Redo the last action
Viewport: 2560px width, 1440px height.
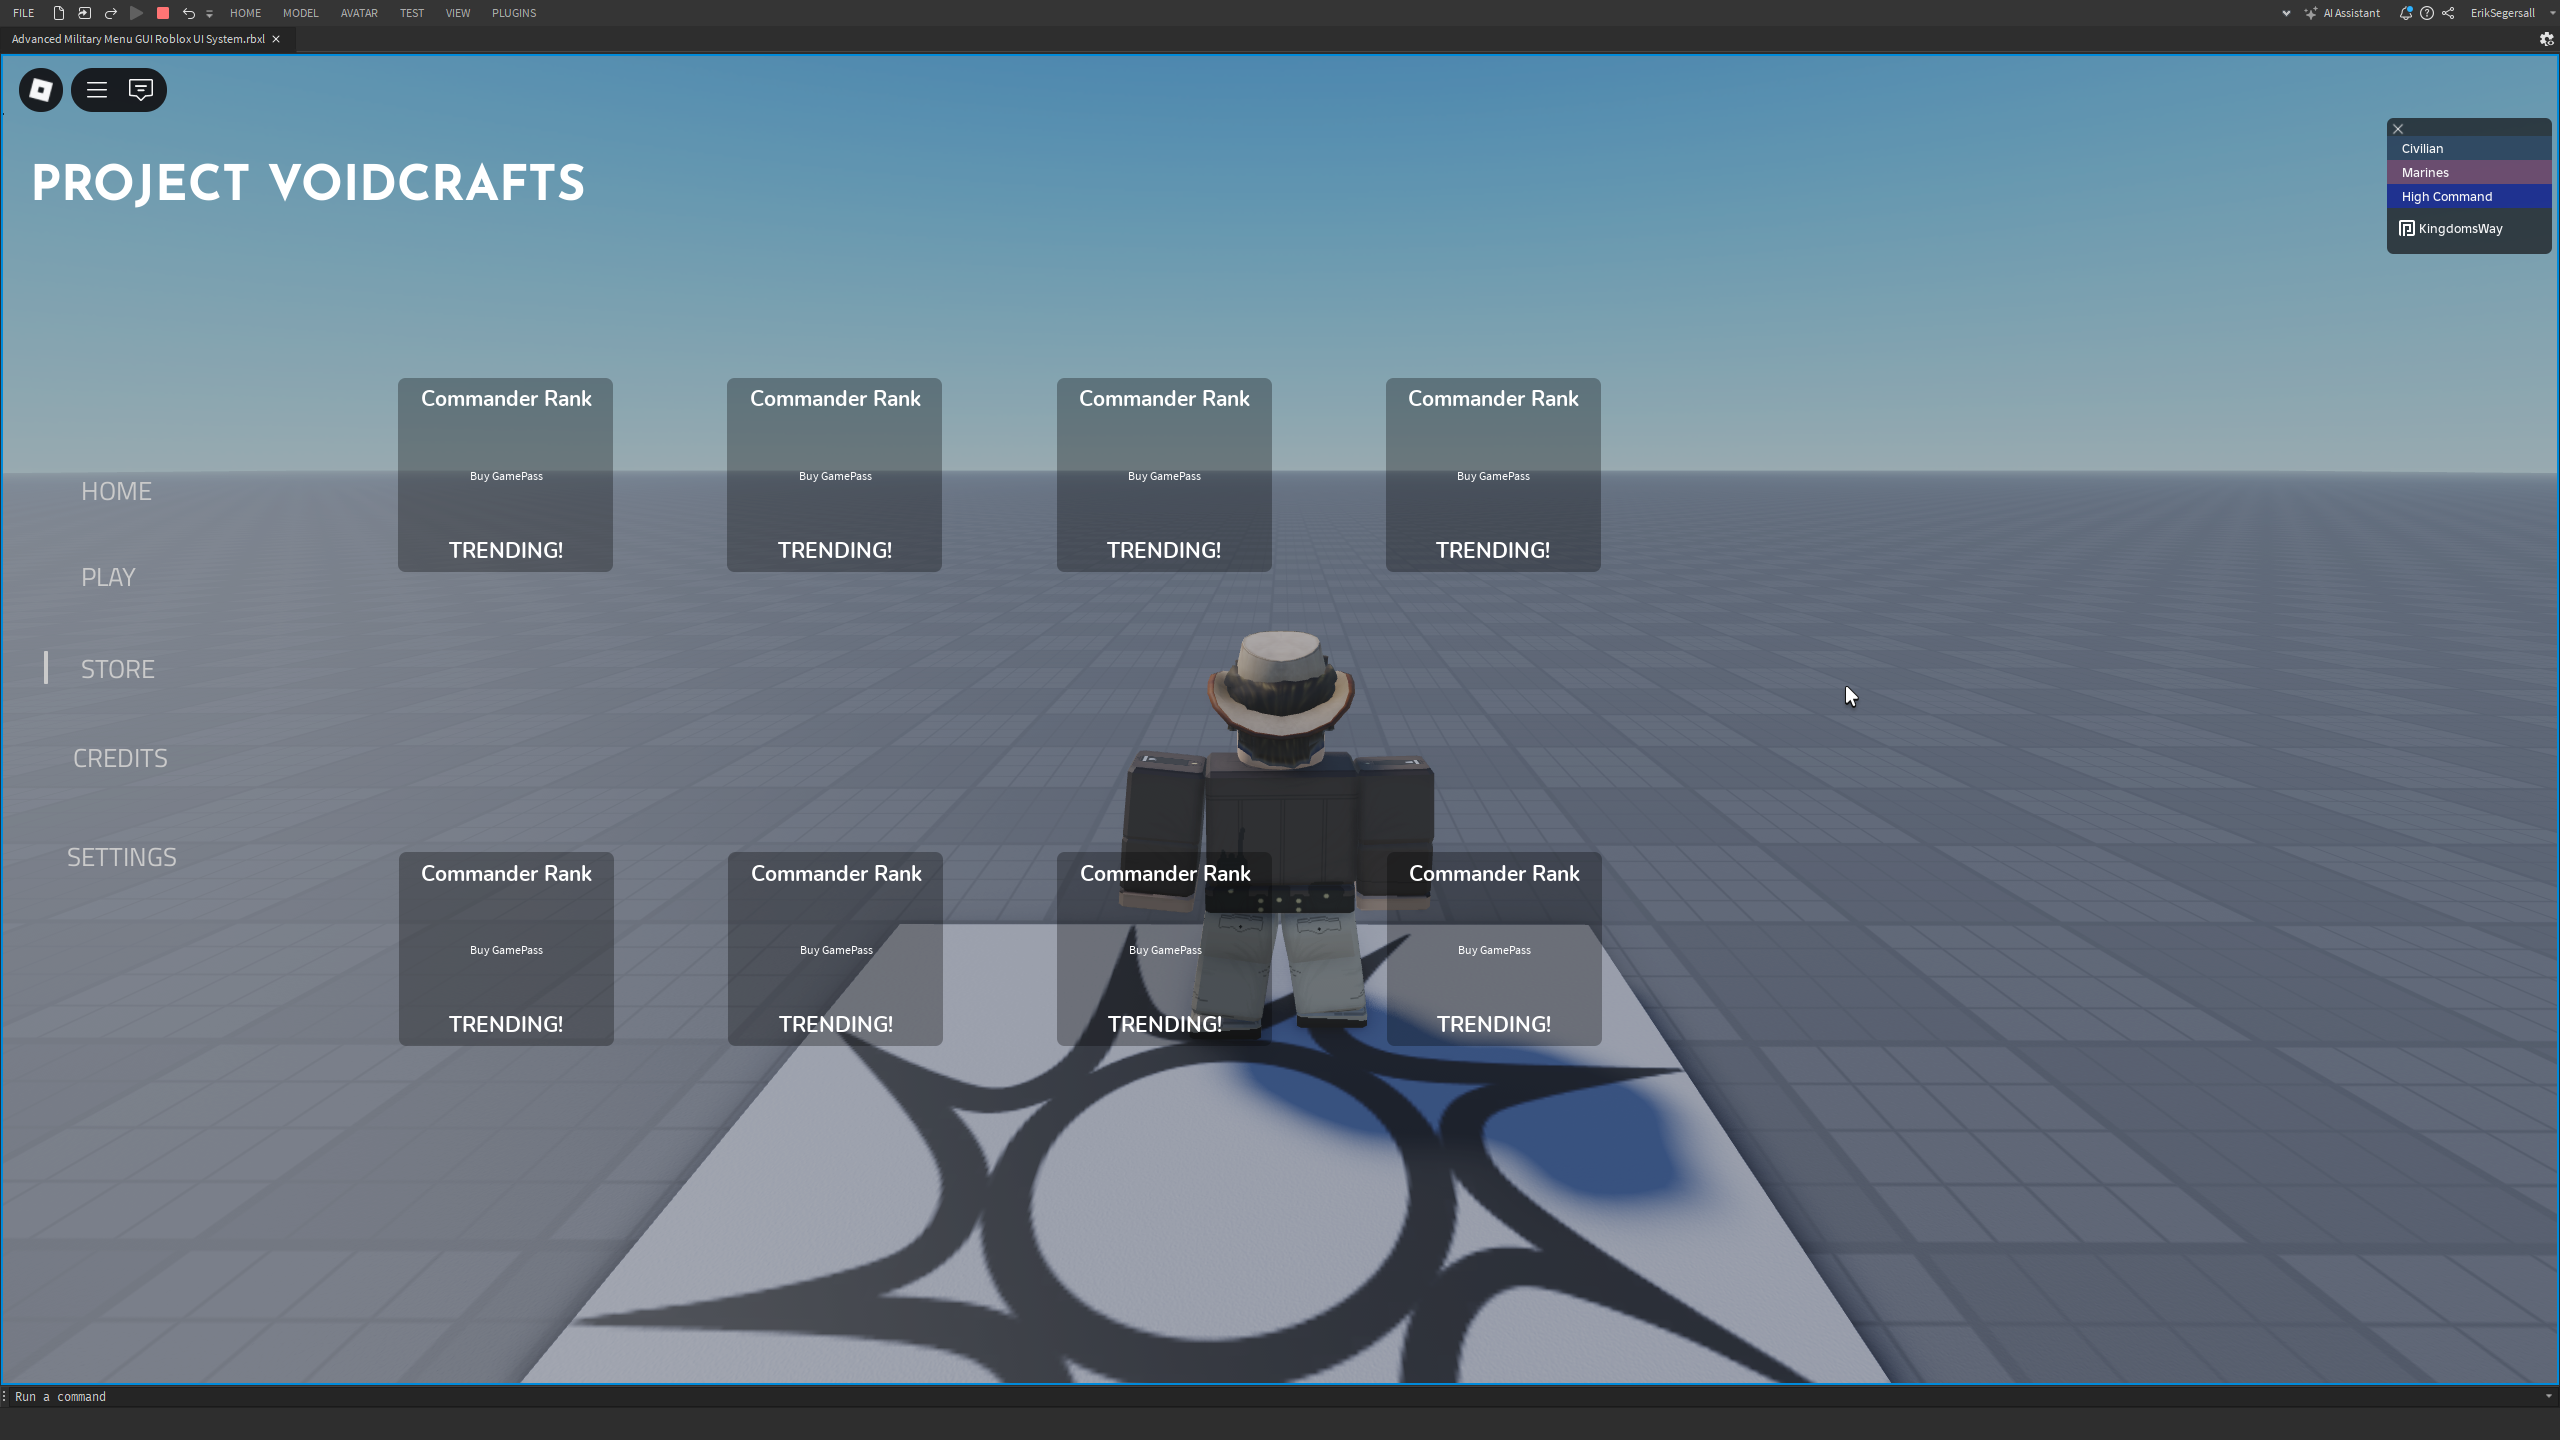111,13
